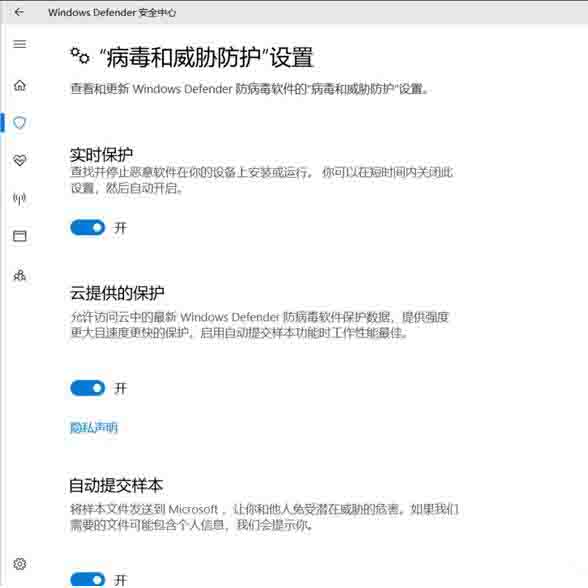Open the Firewall & network protection antenna icon
The height and width of the screenshot is (588, 588).
coord(20,198)
